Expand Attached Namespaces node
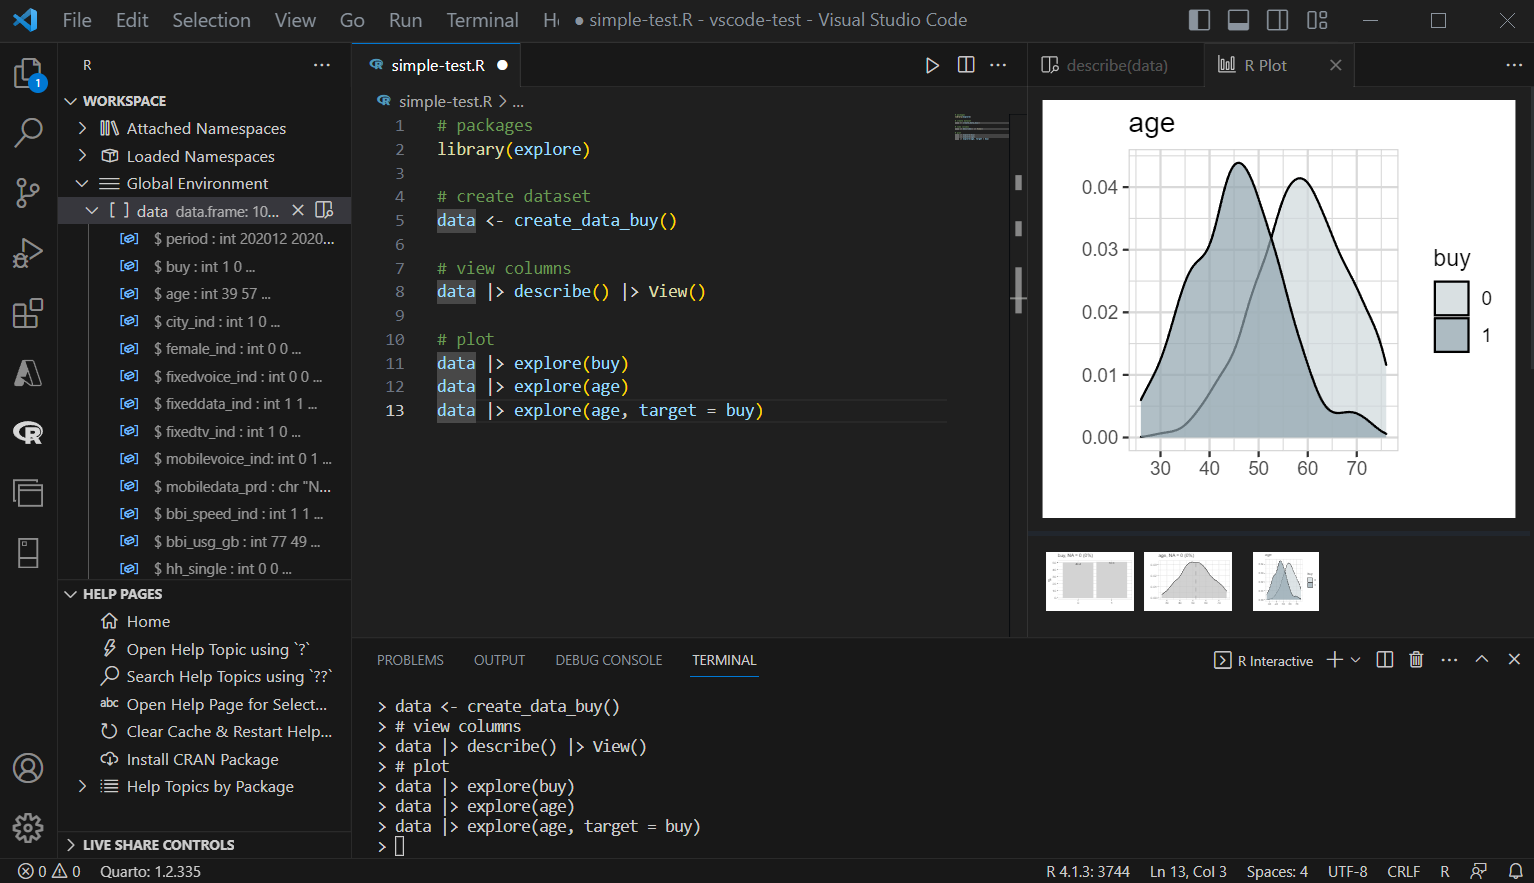The width and height of the screenshot is (1534, 883). (83, 128)
